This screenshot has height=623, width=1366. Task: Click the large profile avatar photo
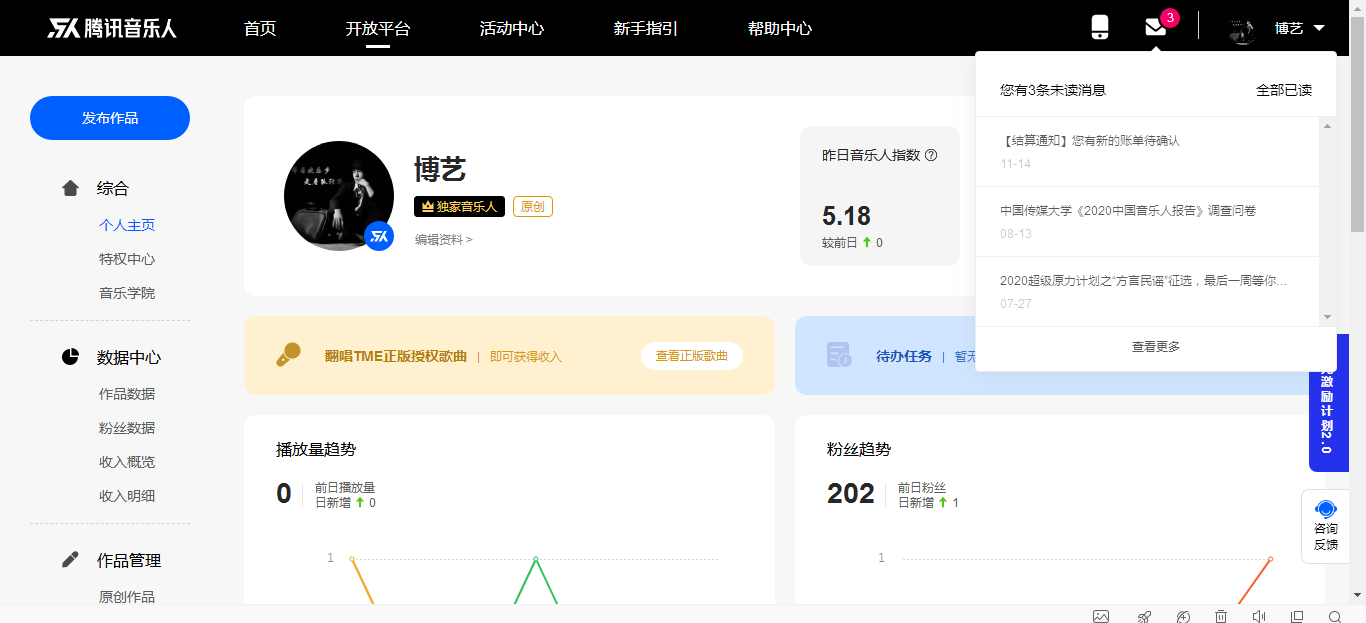(339, 196)
